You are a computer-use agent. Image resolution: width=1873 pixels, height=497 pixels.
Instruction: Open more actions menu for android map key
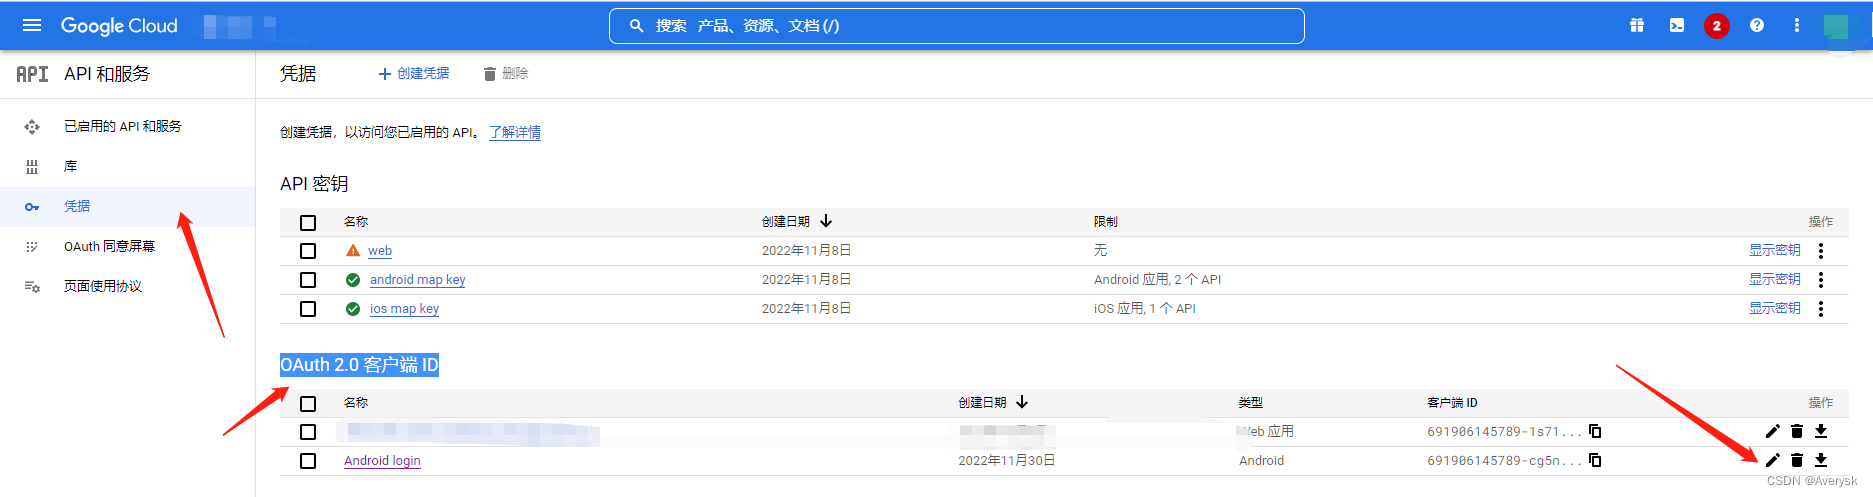coord(1821,280)
